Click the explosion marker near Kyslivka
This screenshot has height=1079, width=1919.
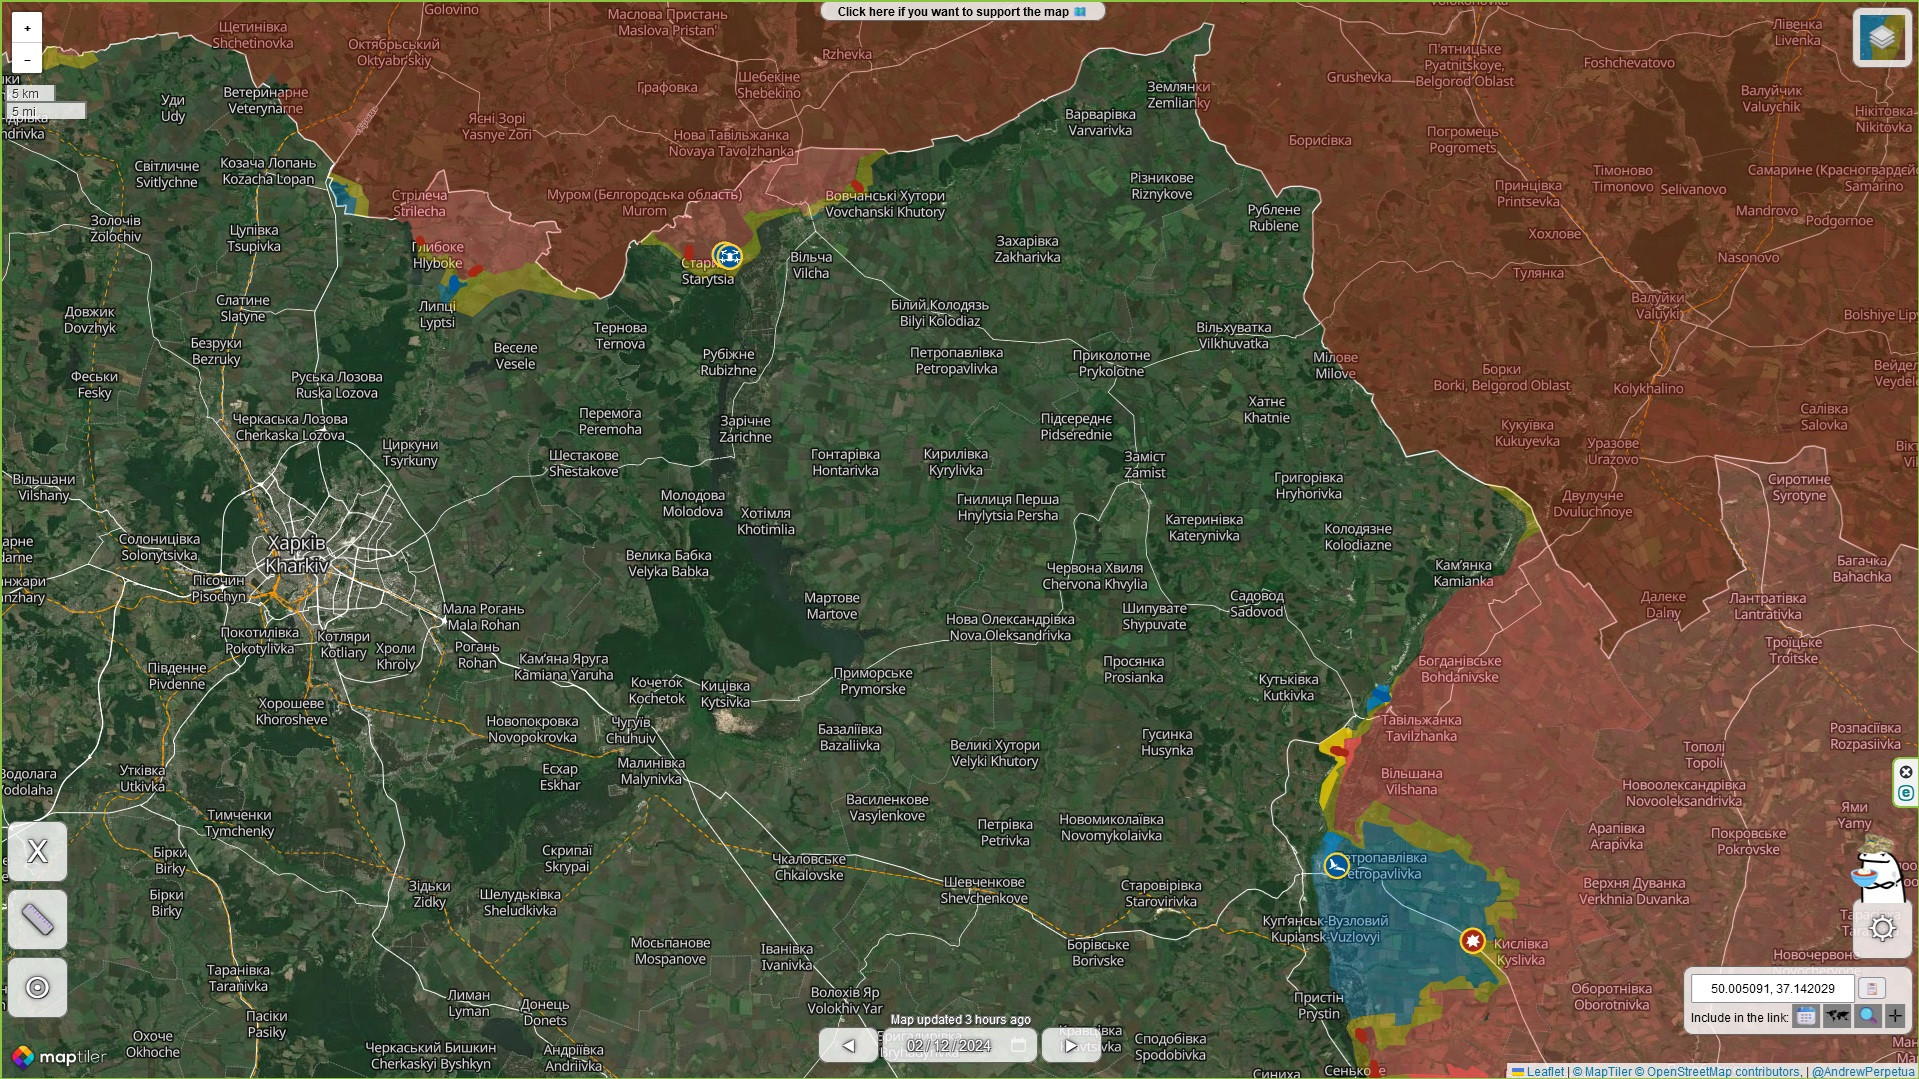1472,941
